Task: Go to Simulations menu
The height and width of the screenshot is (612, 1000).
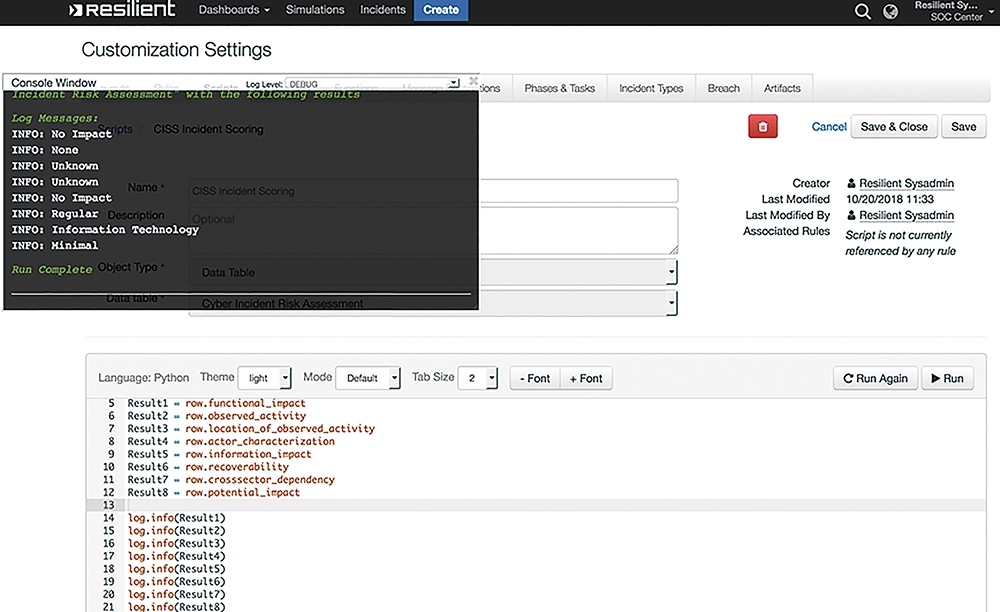Action: tap(314, 10)
